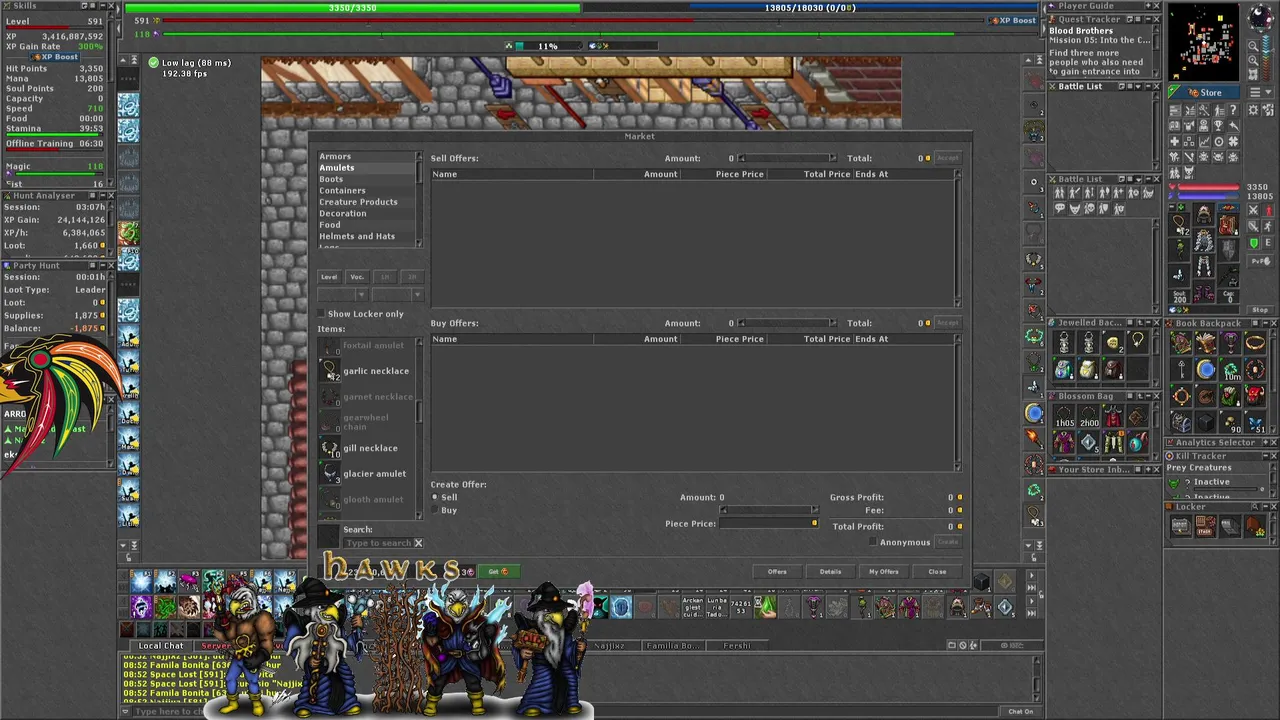
Task: Select glacier amulet in Items list
Action: [366, 474]
